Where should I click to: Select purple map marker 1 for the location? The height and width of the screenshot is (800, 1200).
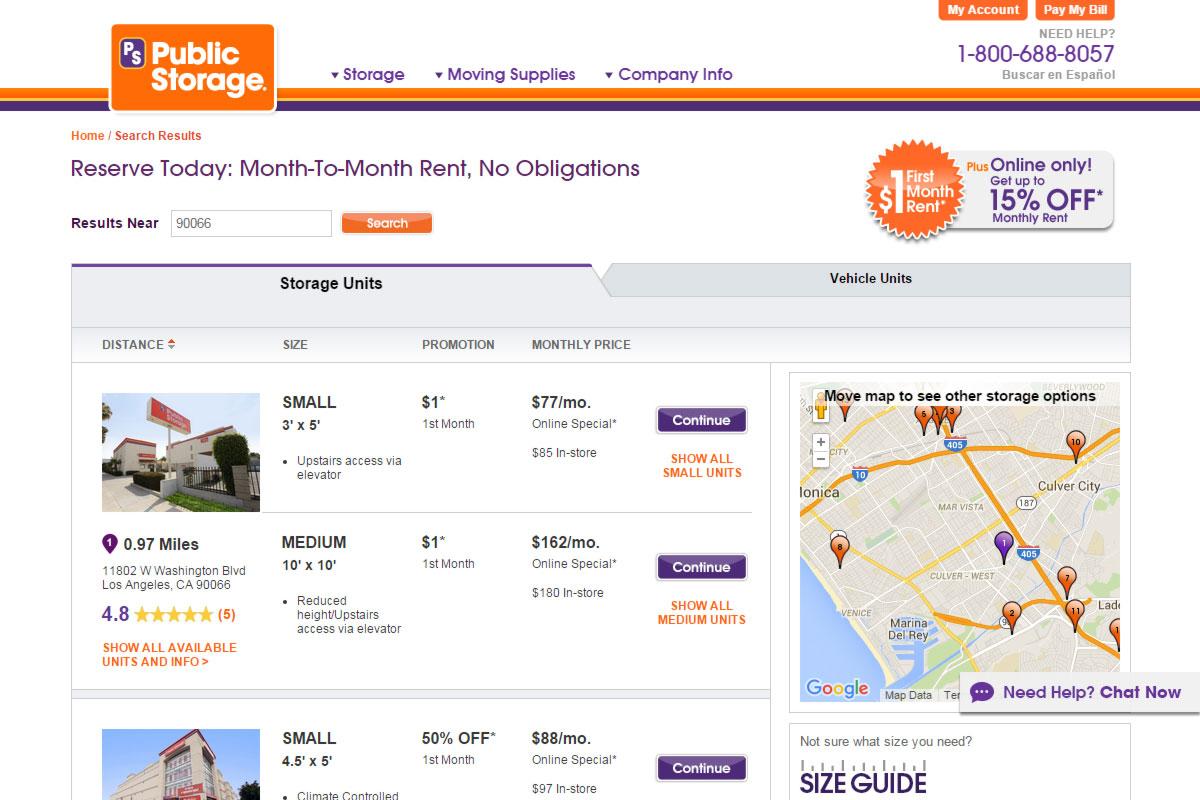point(1003,543)
